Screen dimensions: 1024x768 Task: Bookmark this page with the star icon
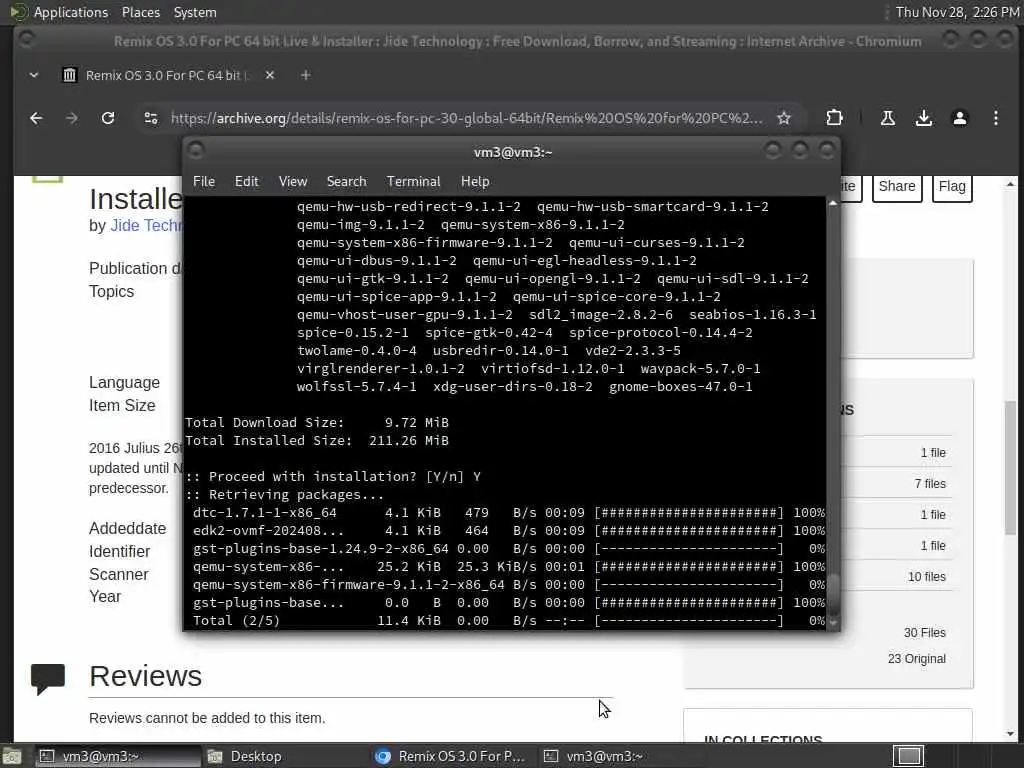click(x=784, y=118)
